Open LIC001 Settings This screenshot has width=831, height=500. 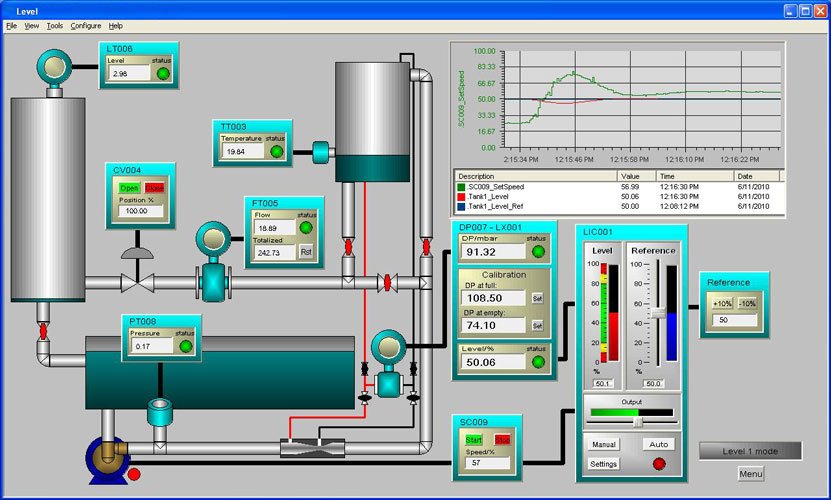coord(603,464)
